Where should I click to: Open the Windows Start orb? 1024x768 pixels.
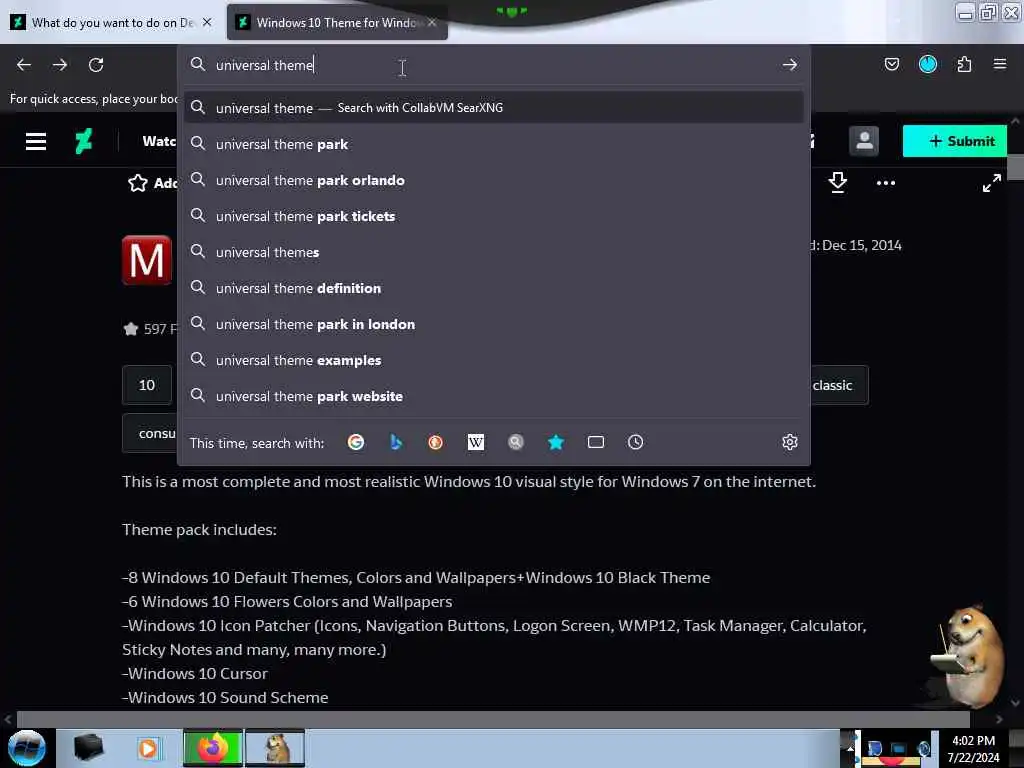pyautogui.click(x=27, y=748)
